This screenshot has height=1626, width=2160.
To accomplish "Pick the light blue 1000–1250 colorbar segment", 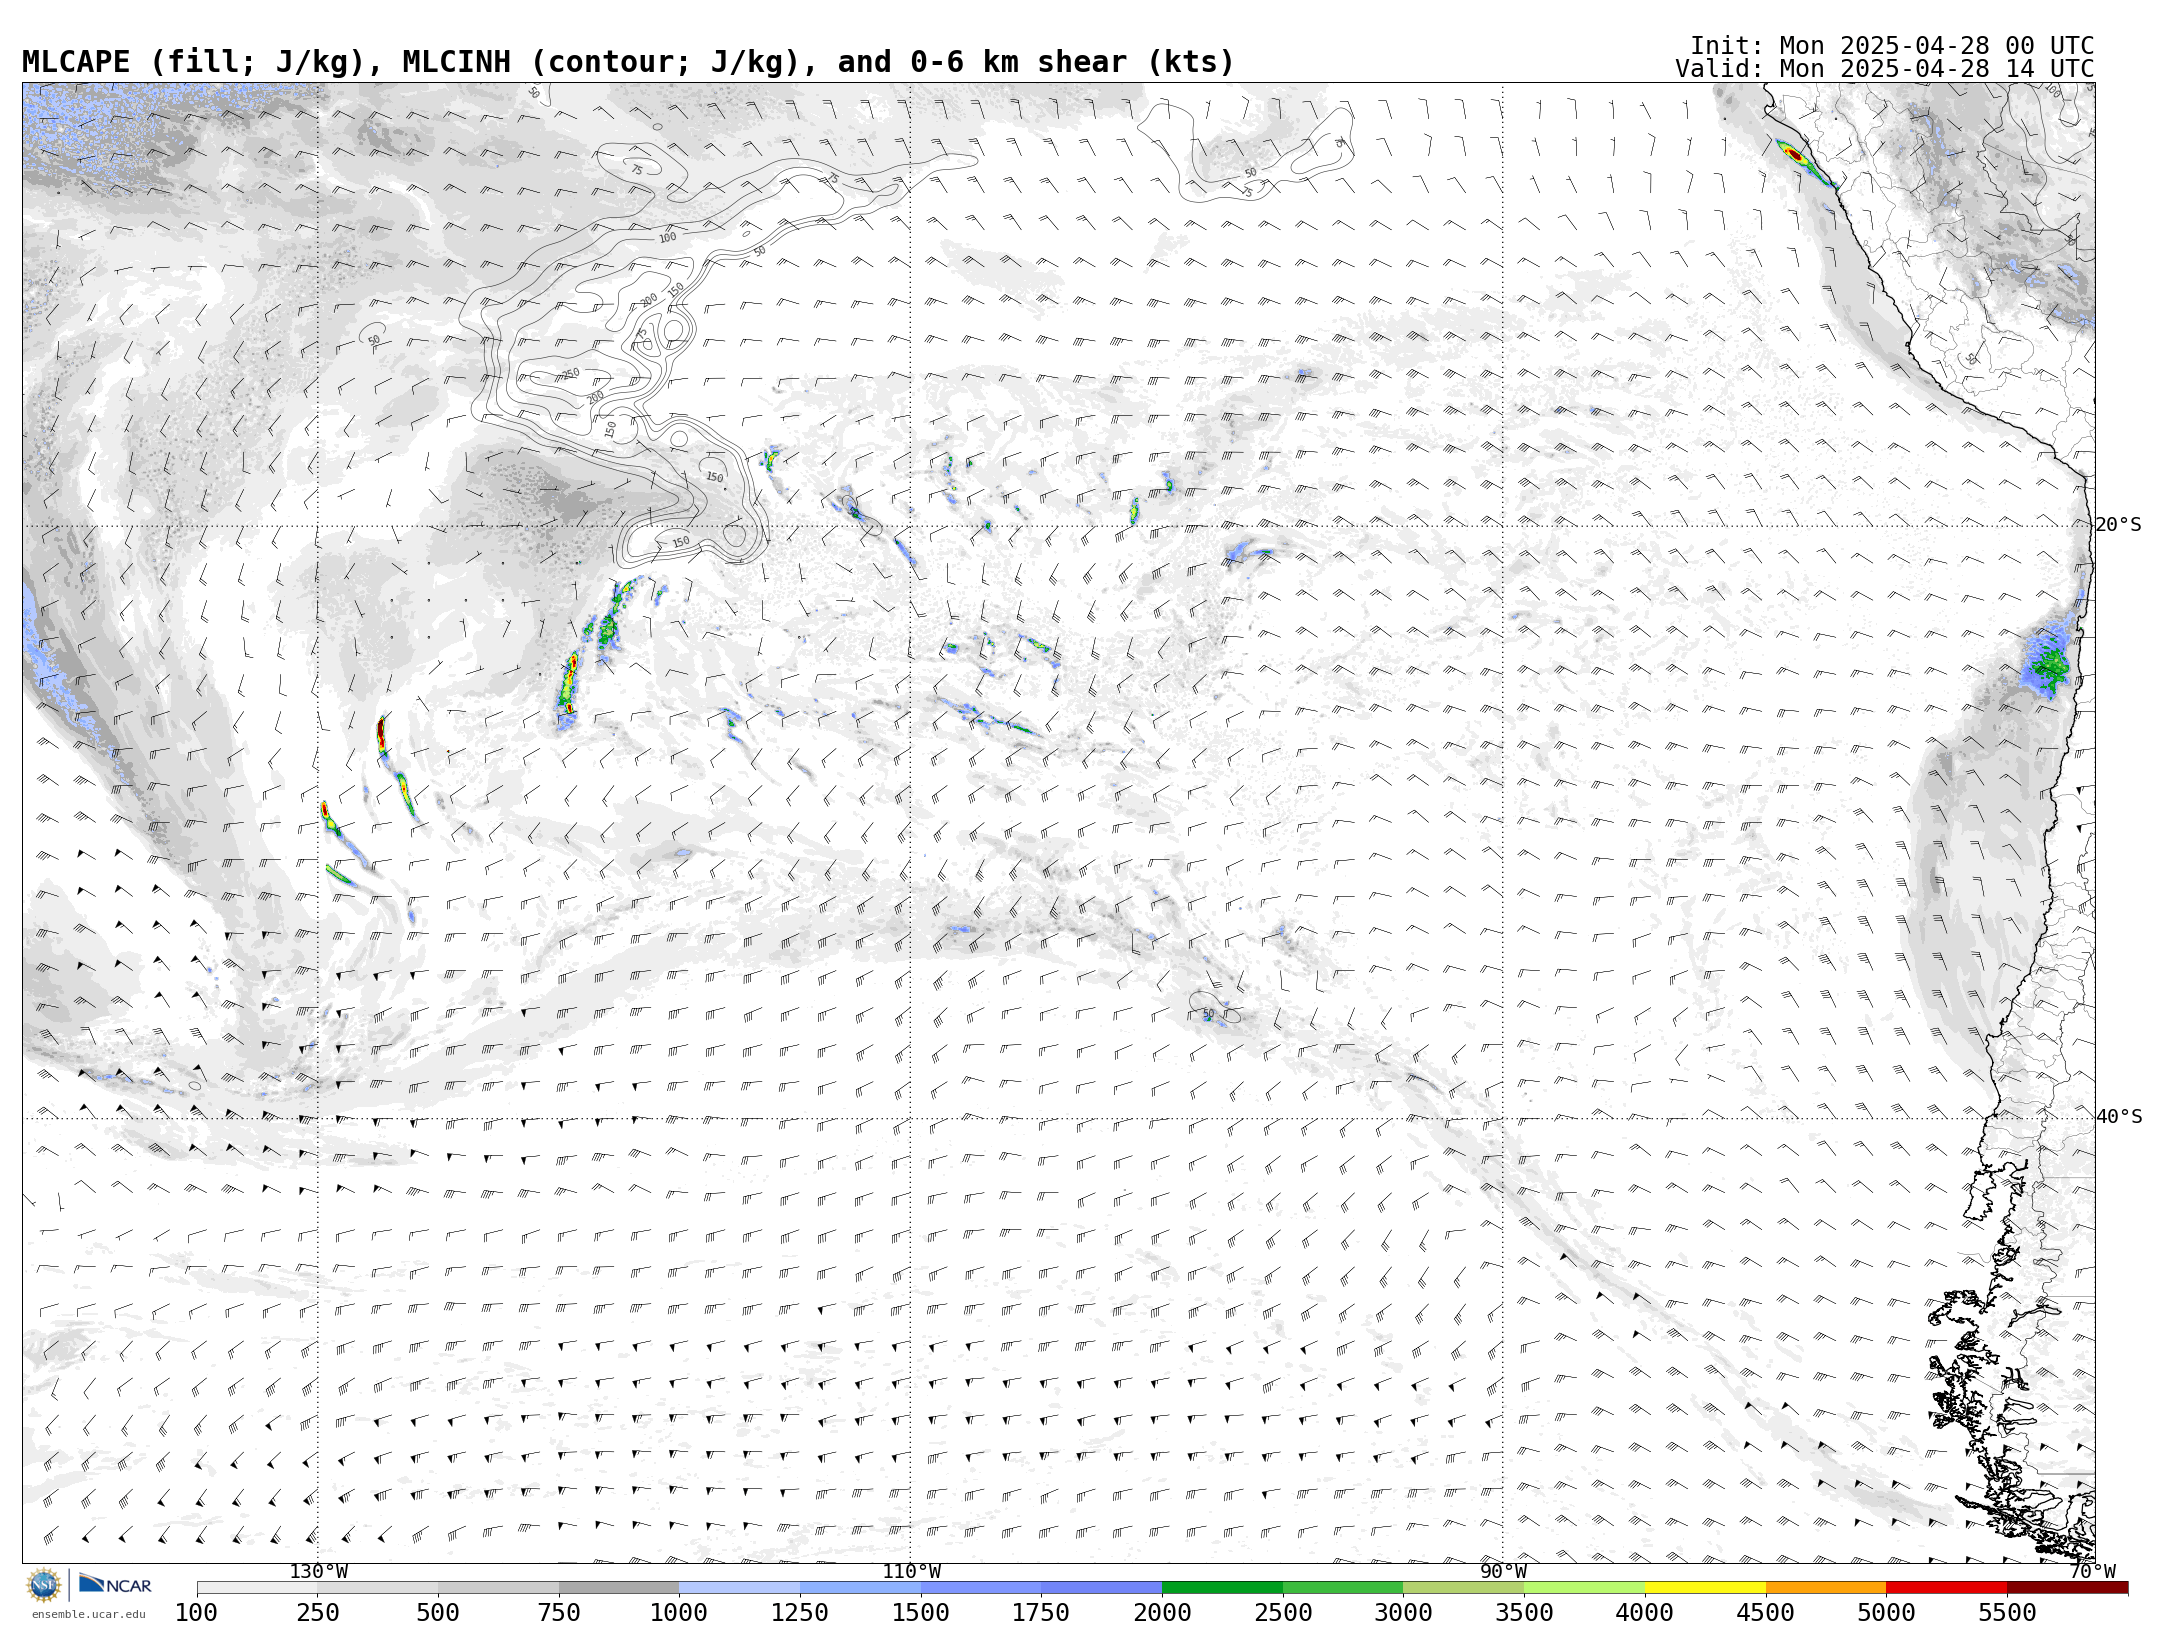I will (x=739, y=1588).
